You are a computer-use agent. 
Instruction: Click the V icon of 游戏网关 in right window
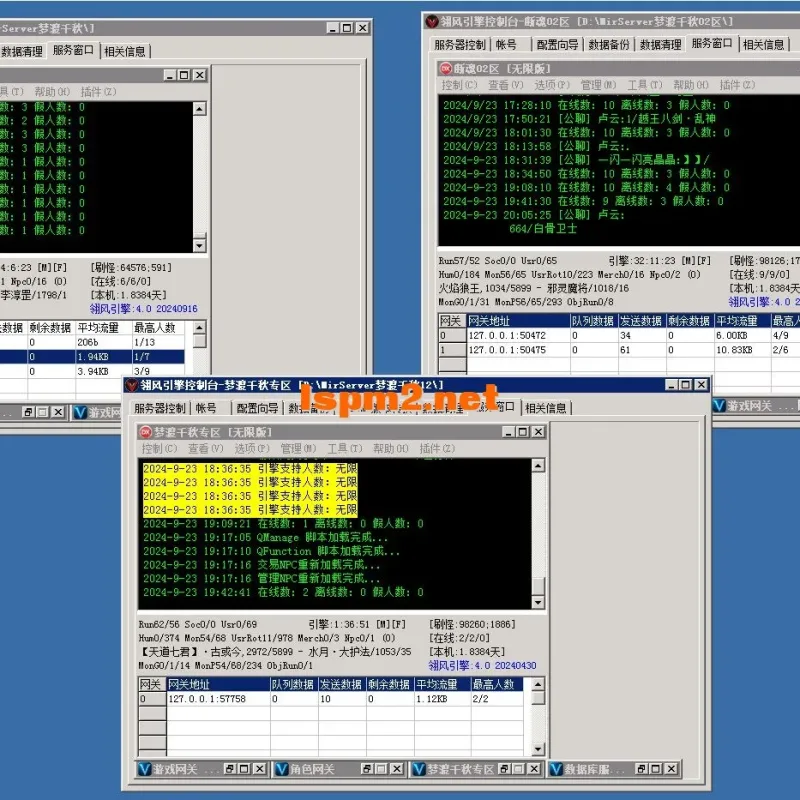[719, 406]
